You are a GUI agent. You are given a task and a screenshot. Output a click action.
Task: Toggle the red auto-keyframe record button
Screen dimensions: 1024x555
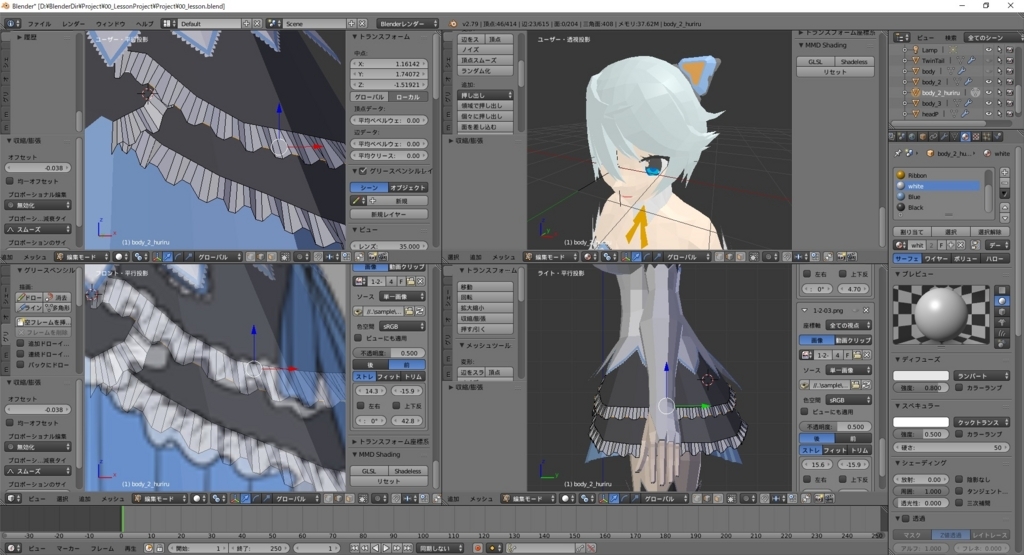click(477, 548)
